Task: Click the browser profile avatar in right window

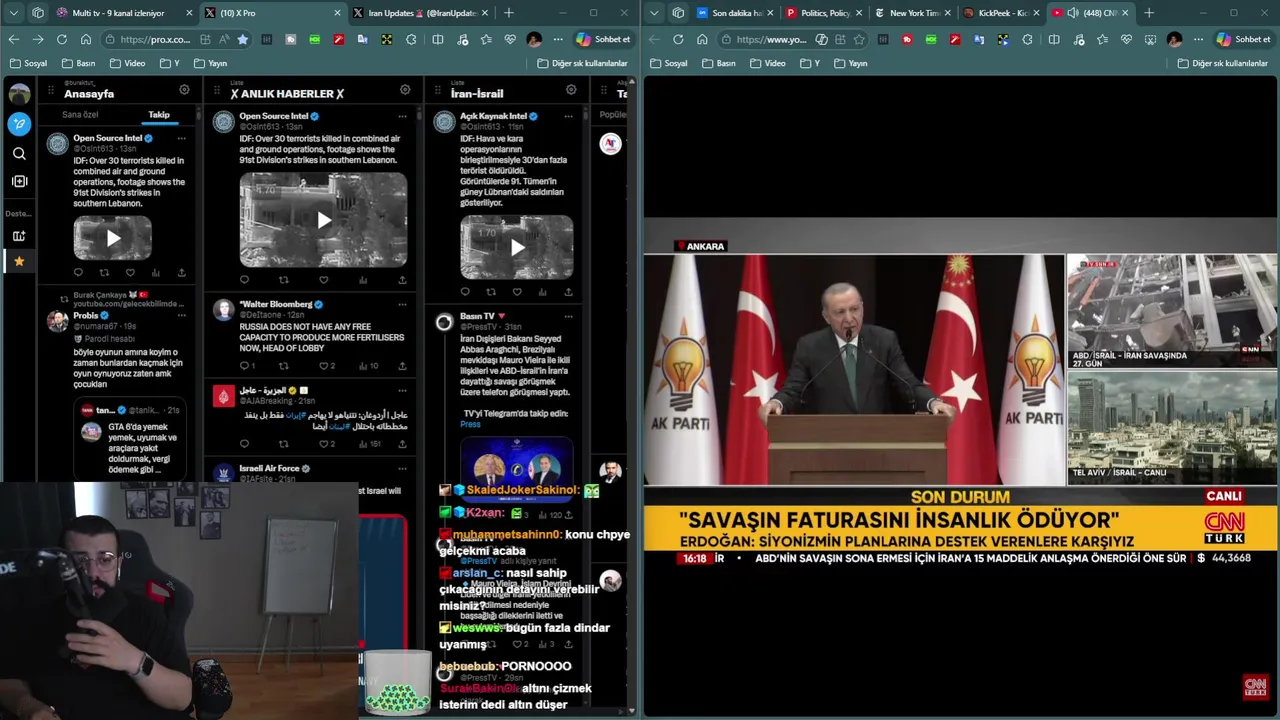Action: click(x=1174, y=39)
